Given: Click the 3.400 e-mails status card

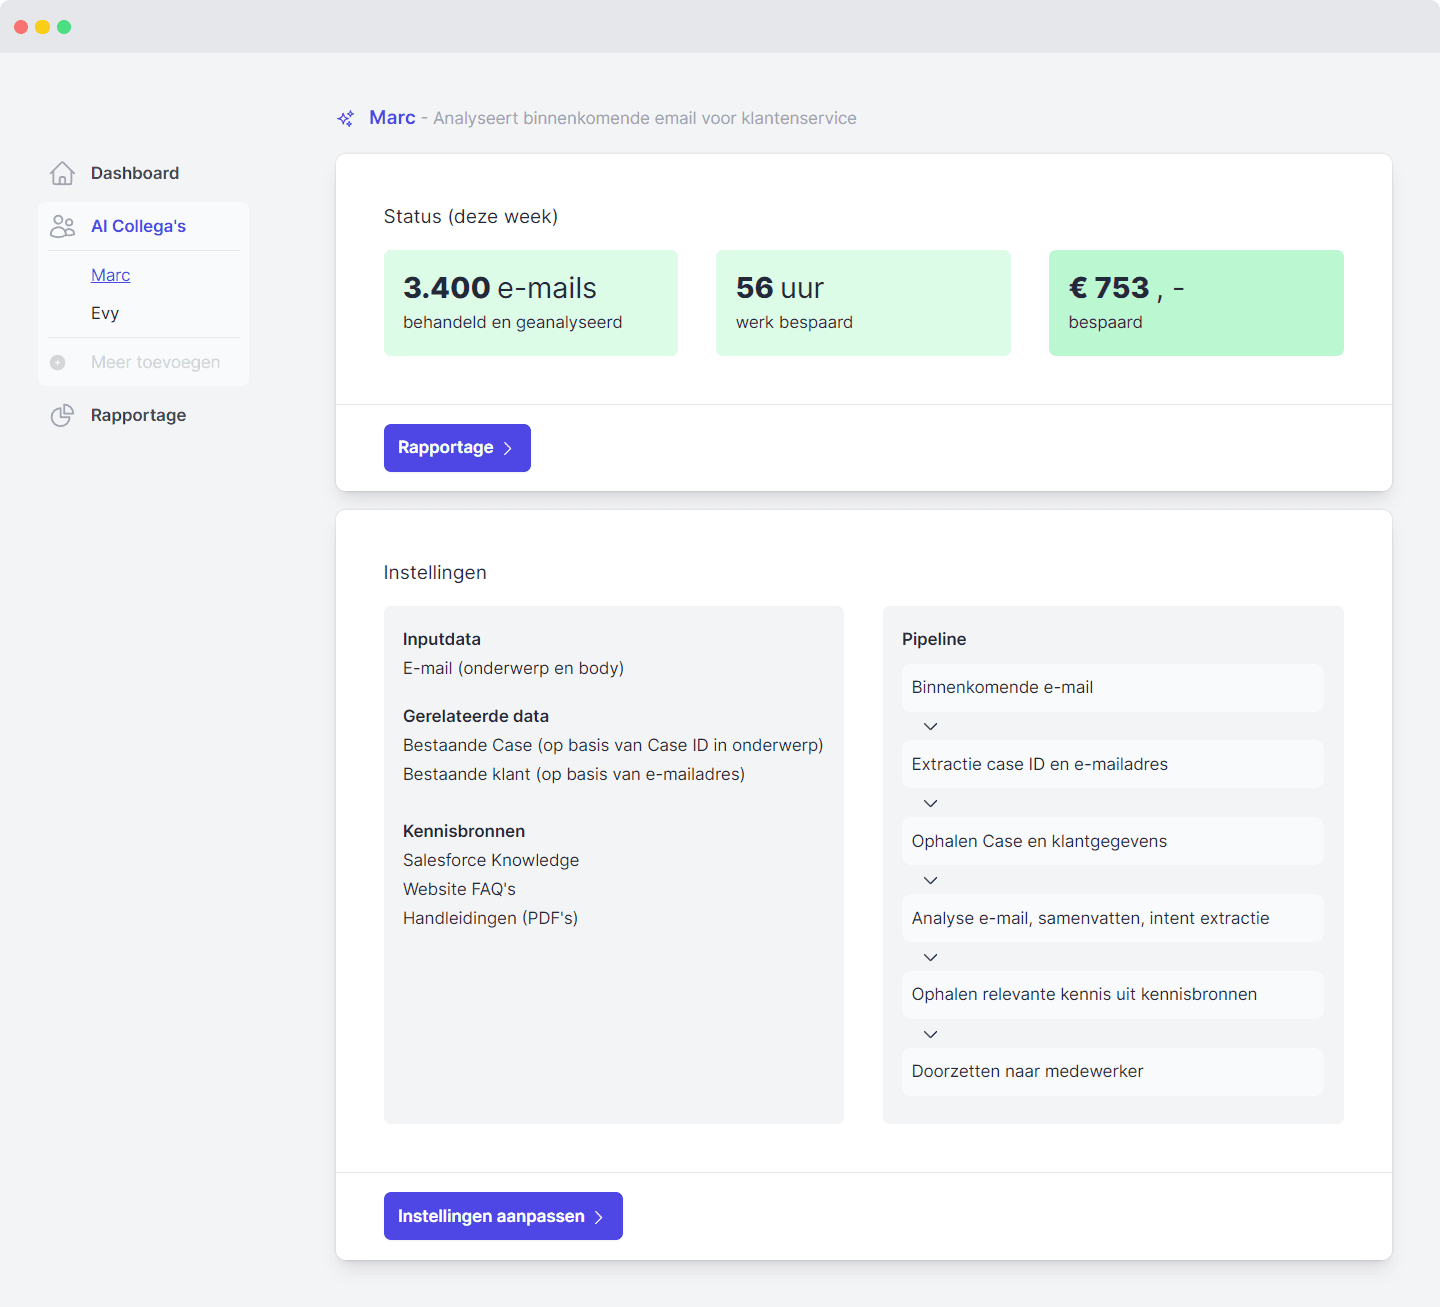Looking at the screenshot, I should [531, 303].
